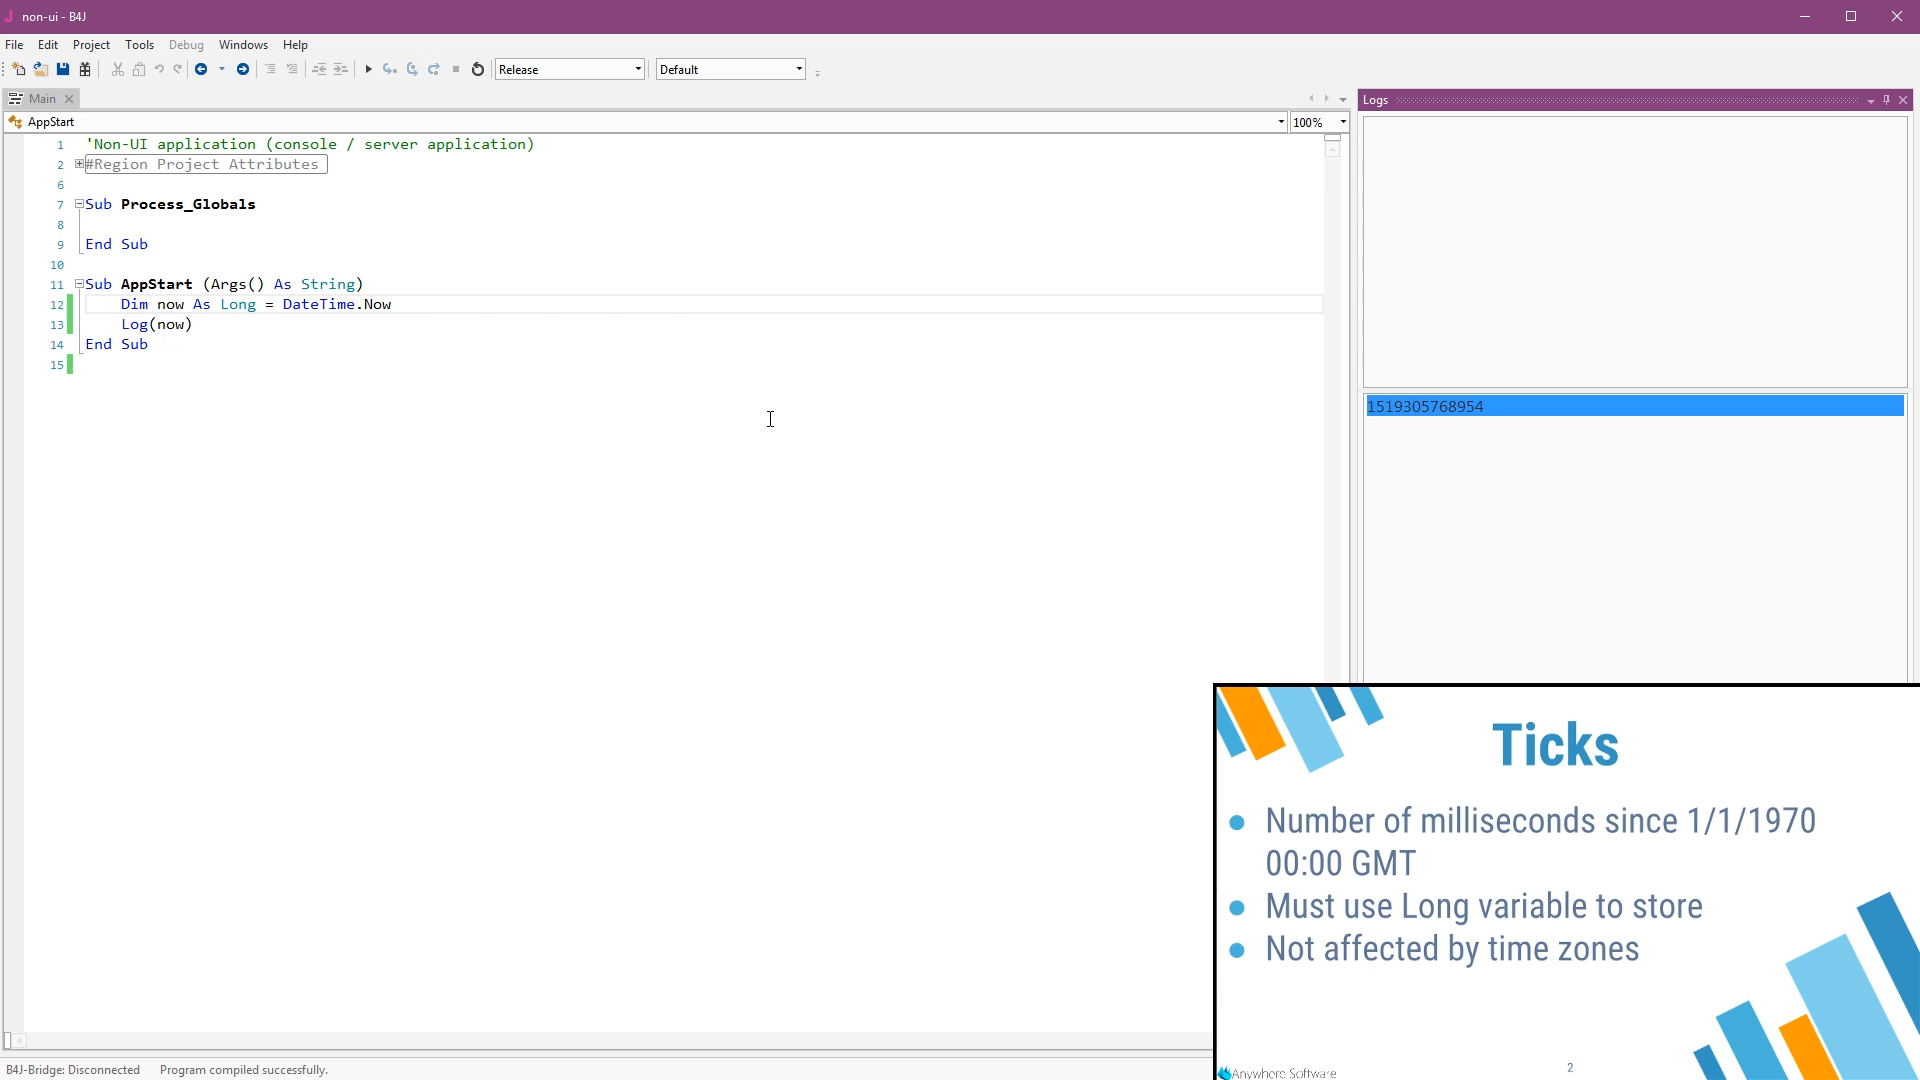Image resolution: width=1920 pixels, height=1080 pixels.
Task: Navigate forward with the blue right arrow
Action: click(x=243, y=69)
